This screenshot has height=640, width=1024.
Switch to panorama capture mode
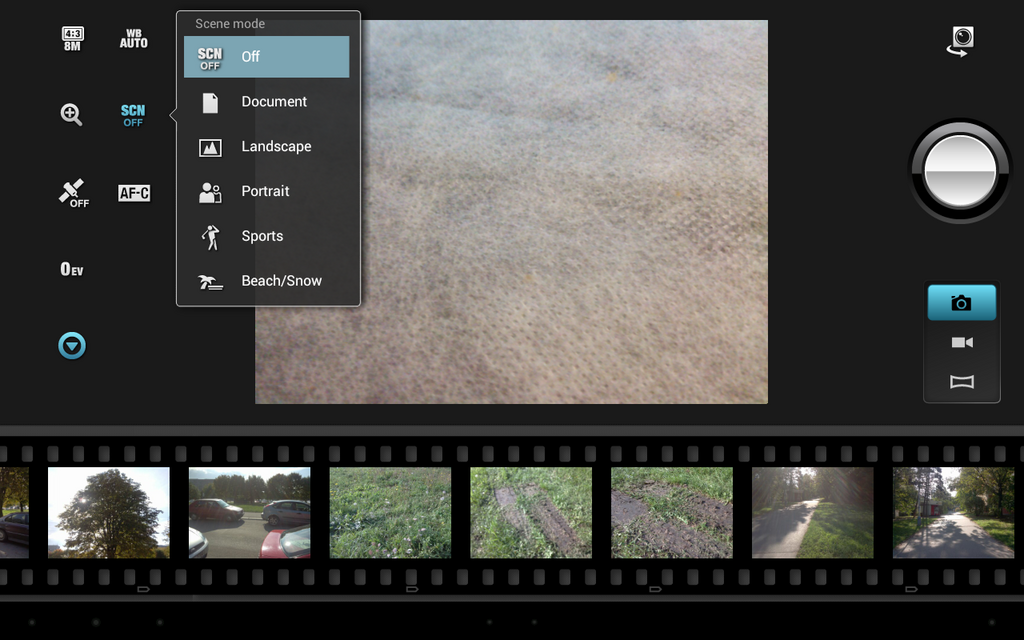tap(961, 382)
